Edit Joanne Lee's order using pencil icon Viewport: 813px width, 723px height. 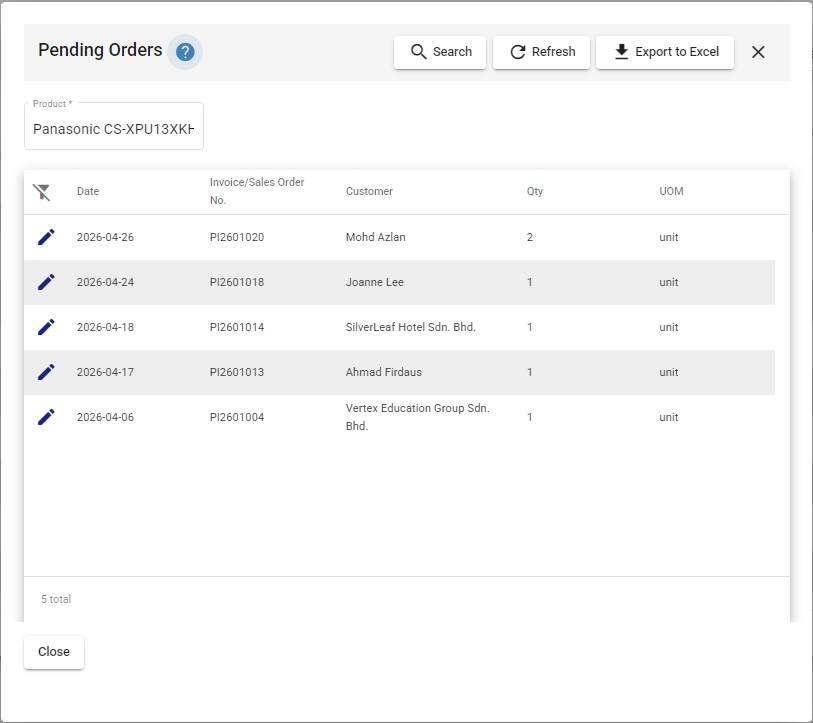pos(46,282)
